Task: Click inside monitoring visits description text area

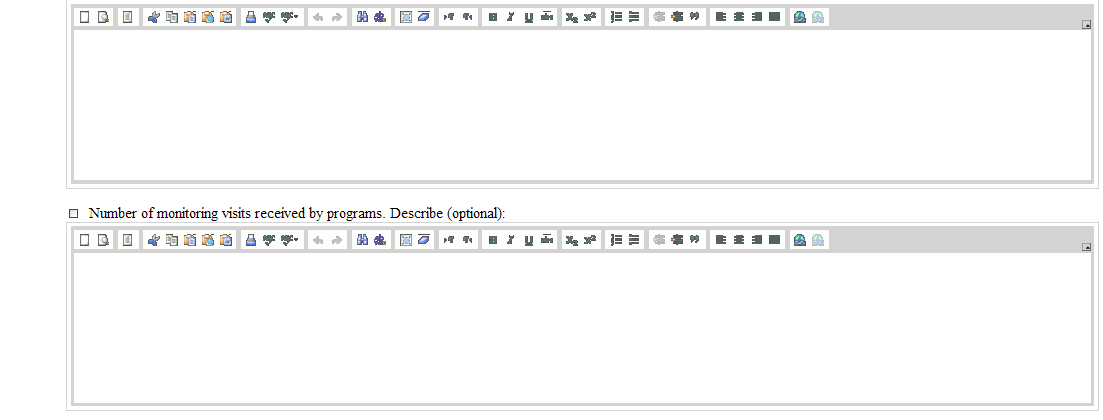Action: 582,328
